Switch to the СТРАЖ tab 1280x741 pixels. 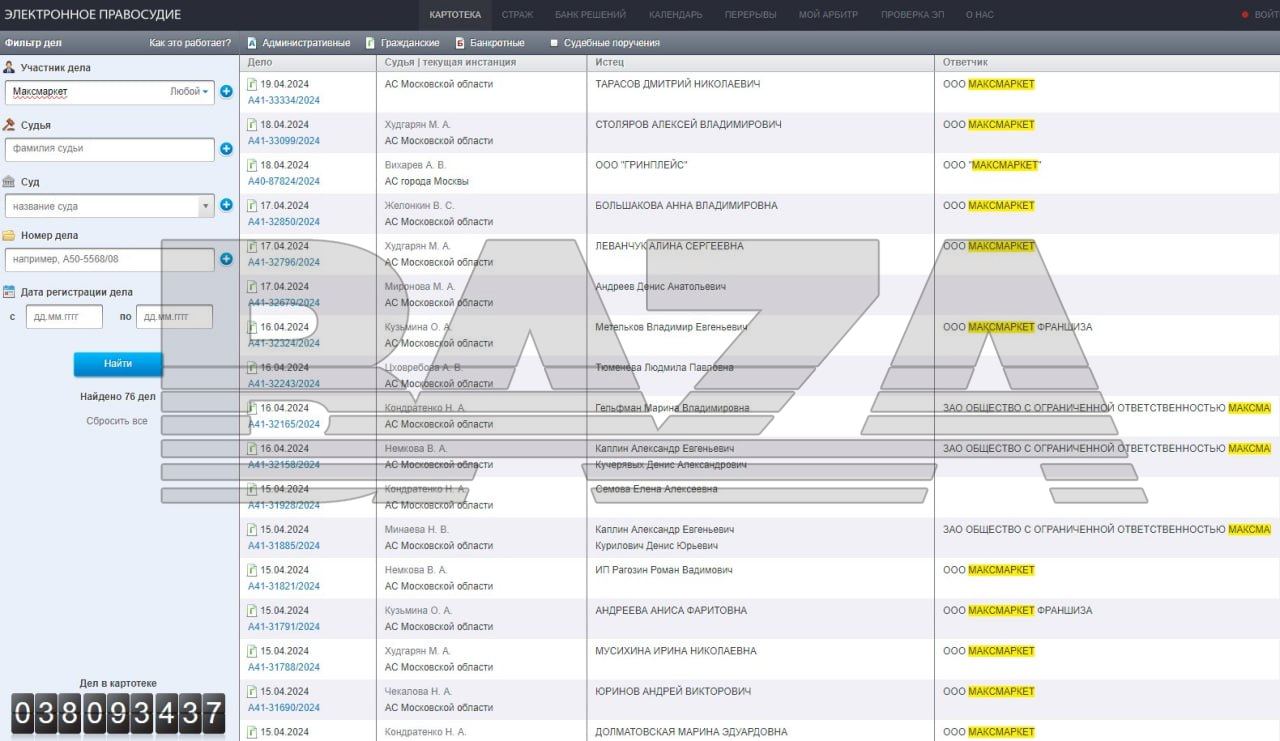click(x=517, y=15)
